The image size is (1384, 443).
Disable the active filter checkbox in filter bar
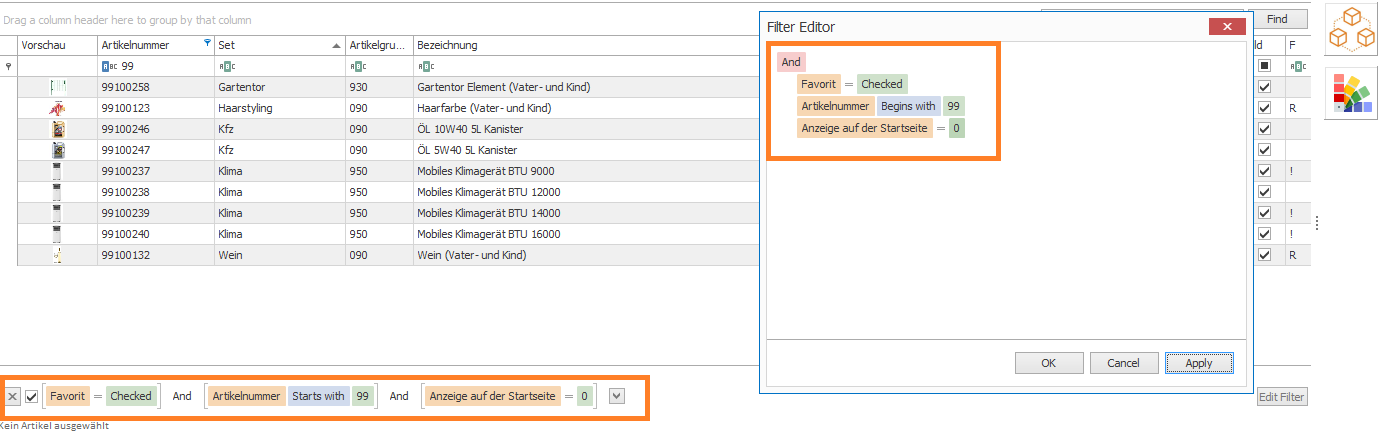coord(32,397)
